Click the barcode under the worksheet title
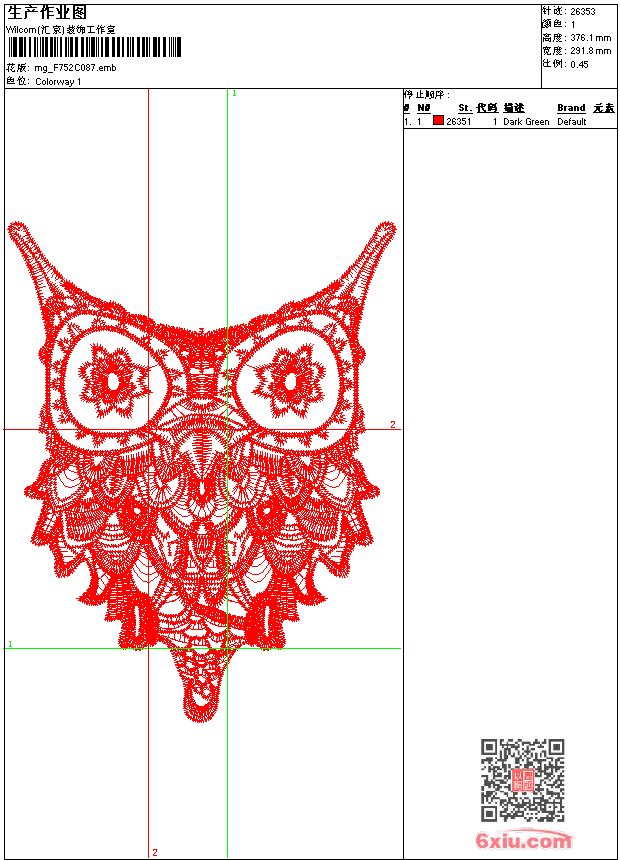620x860 pixels. (95, 47)
